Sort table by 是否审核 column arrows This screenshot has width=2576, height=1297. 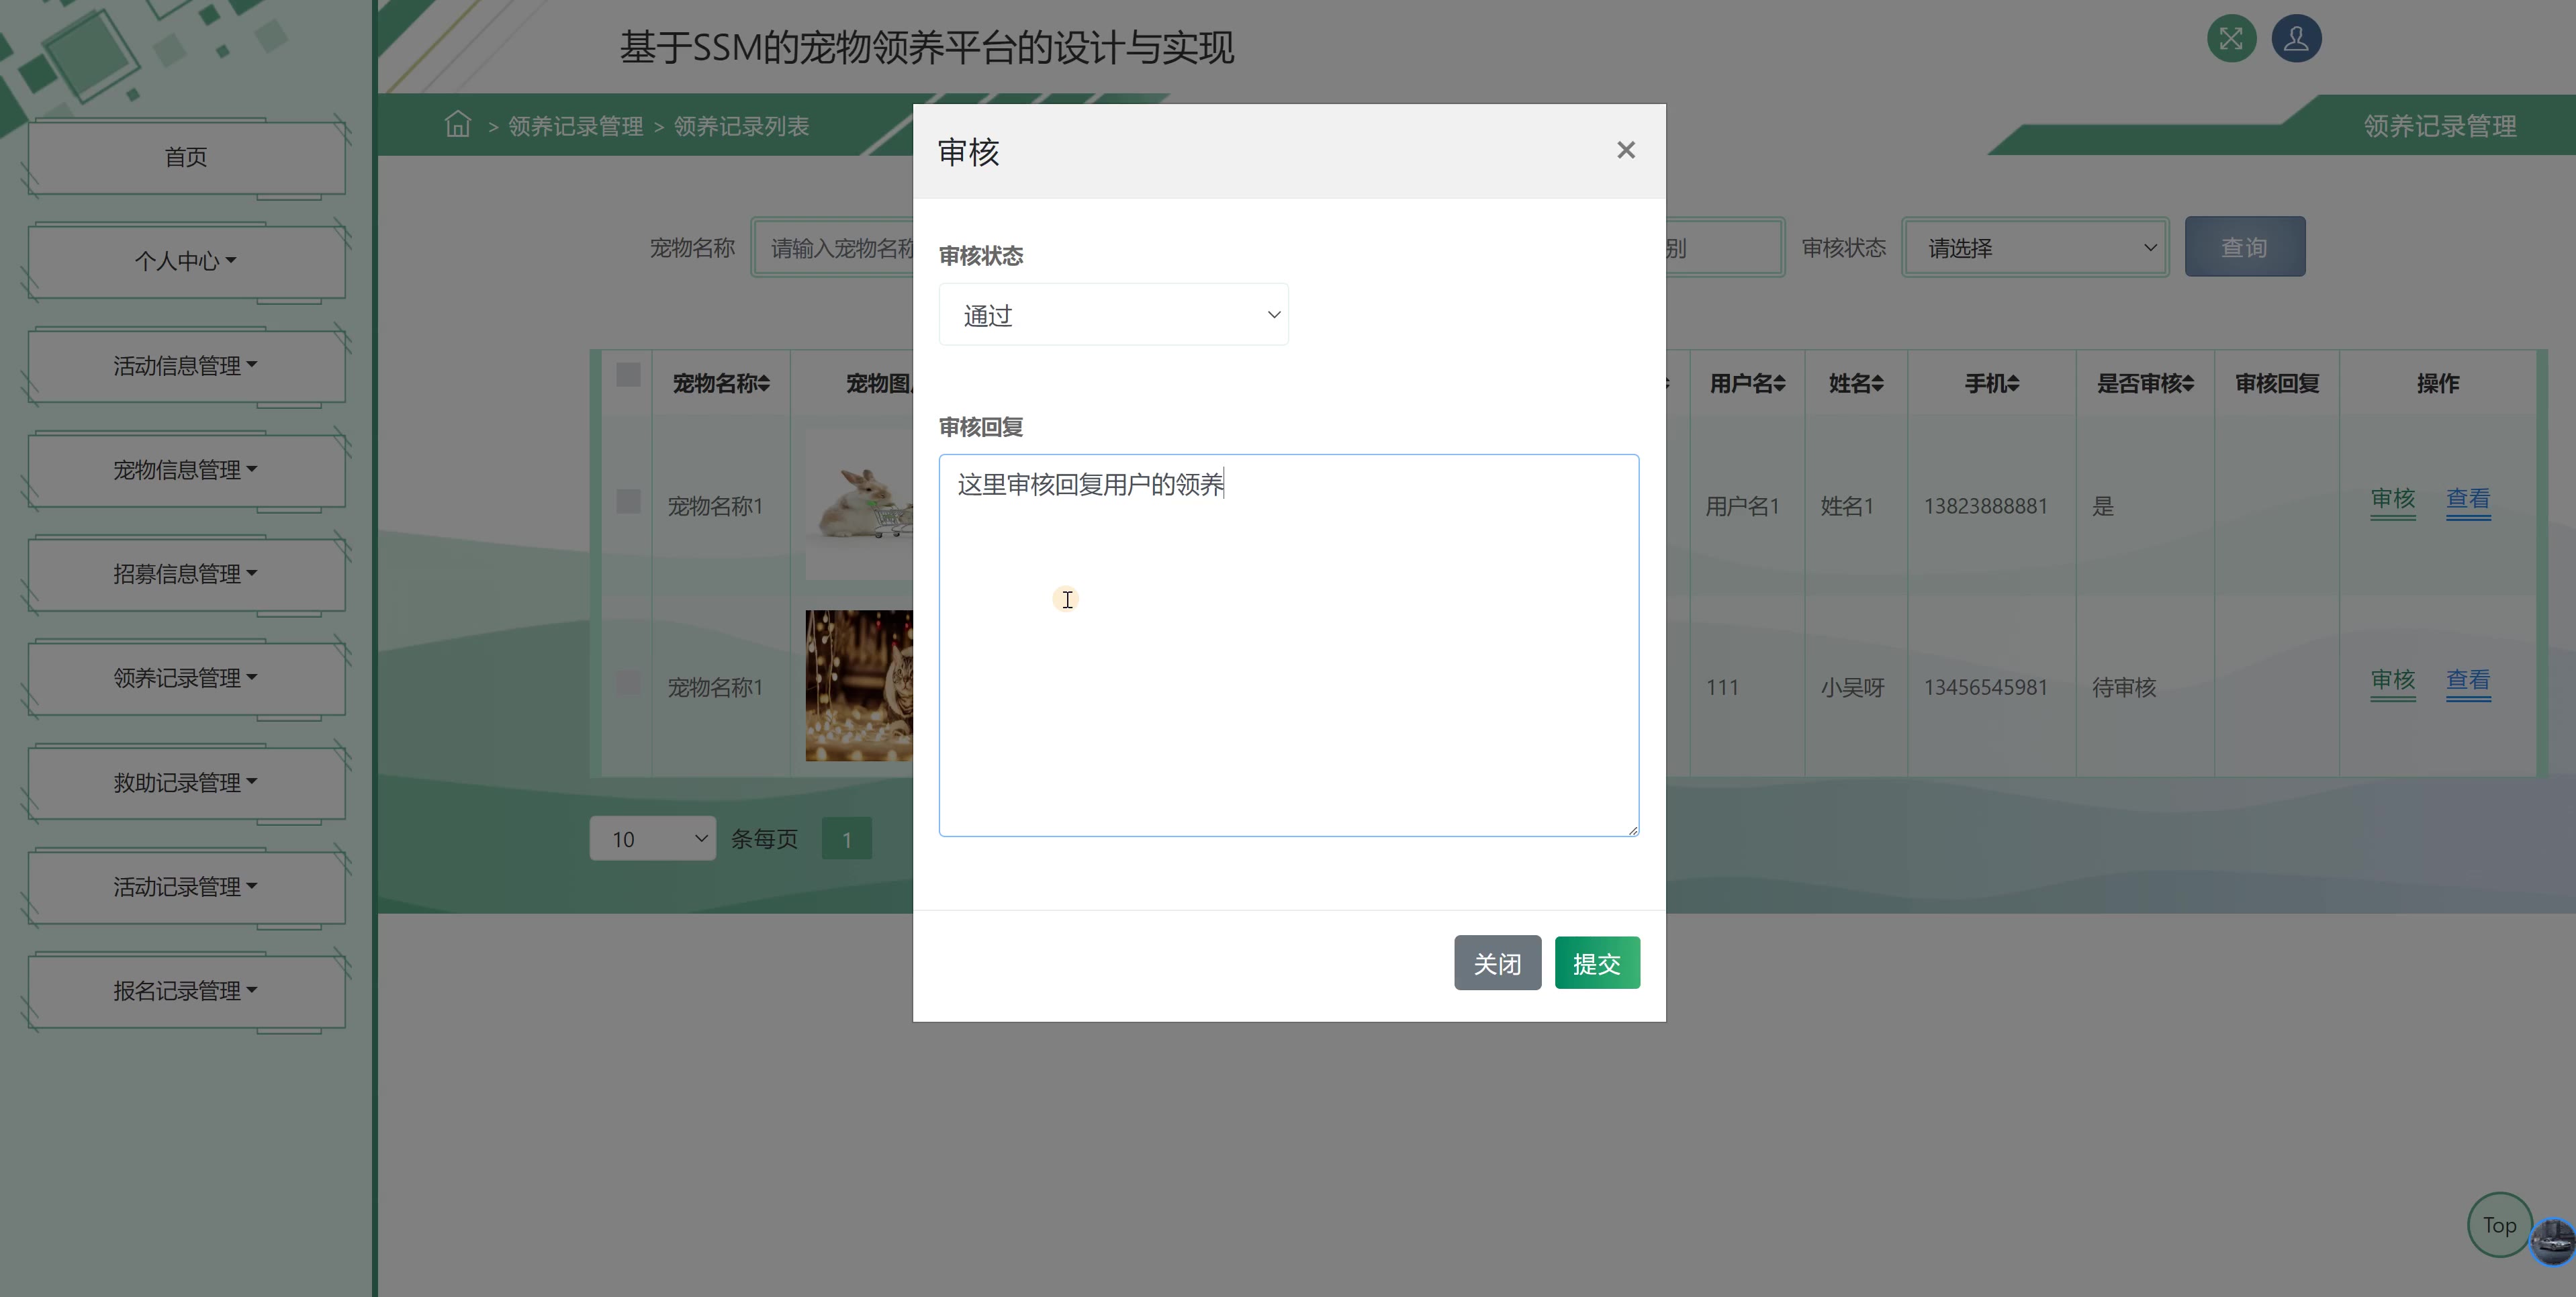(x=2188, y=384)
